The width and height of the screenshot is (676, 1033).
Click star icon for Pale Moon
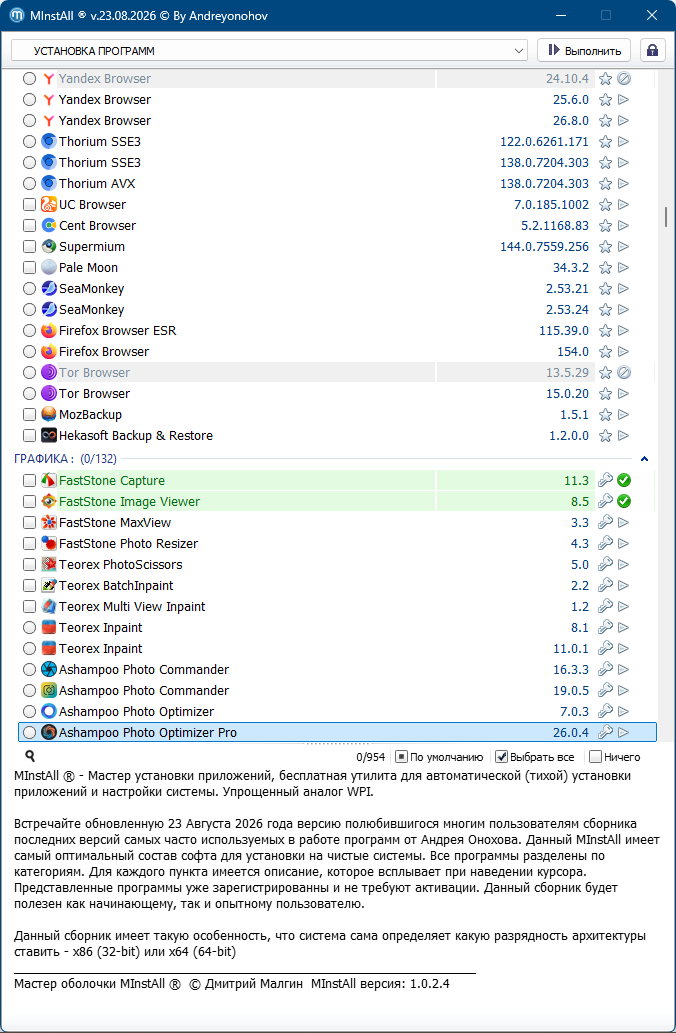(605, 268)
